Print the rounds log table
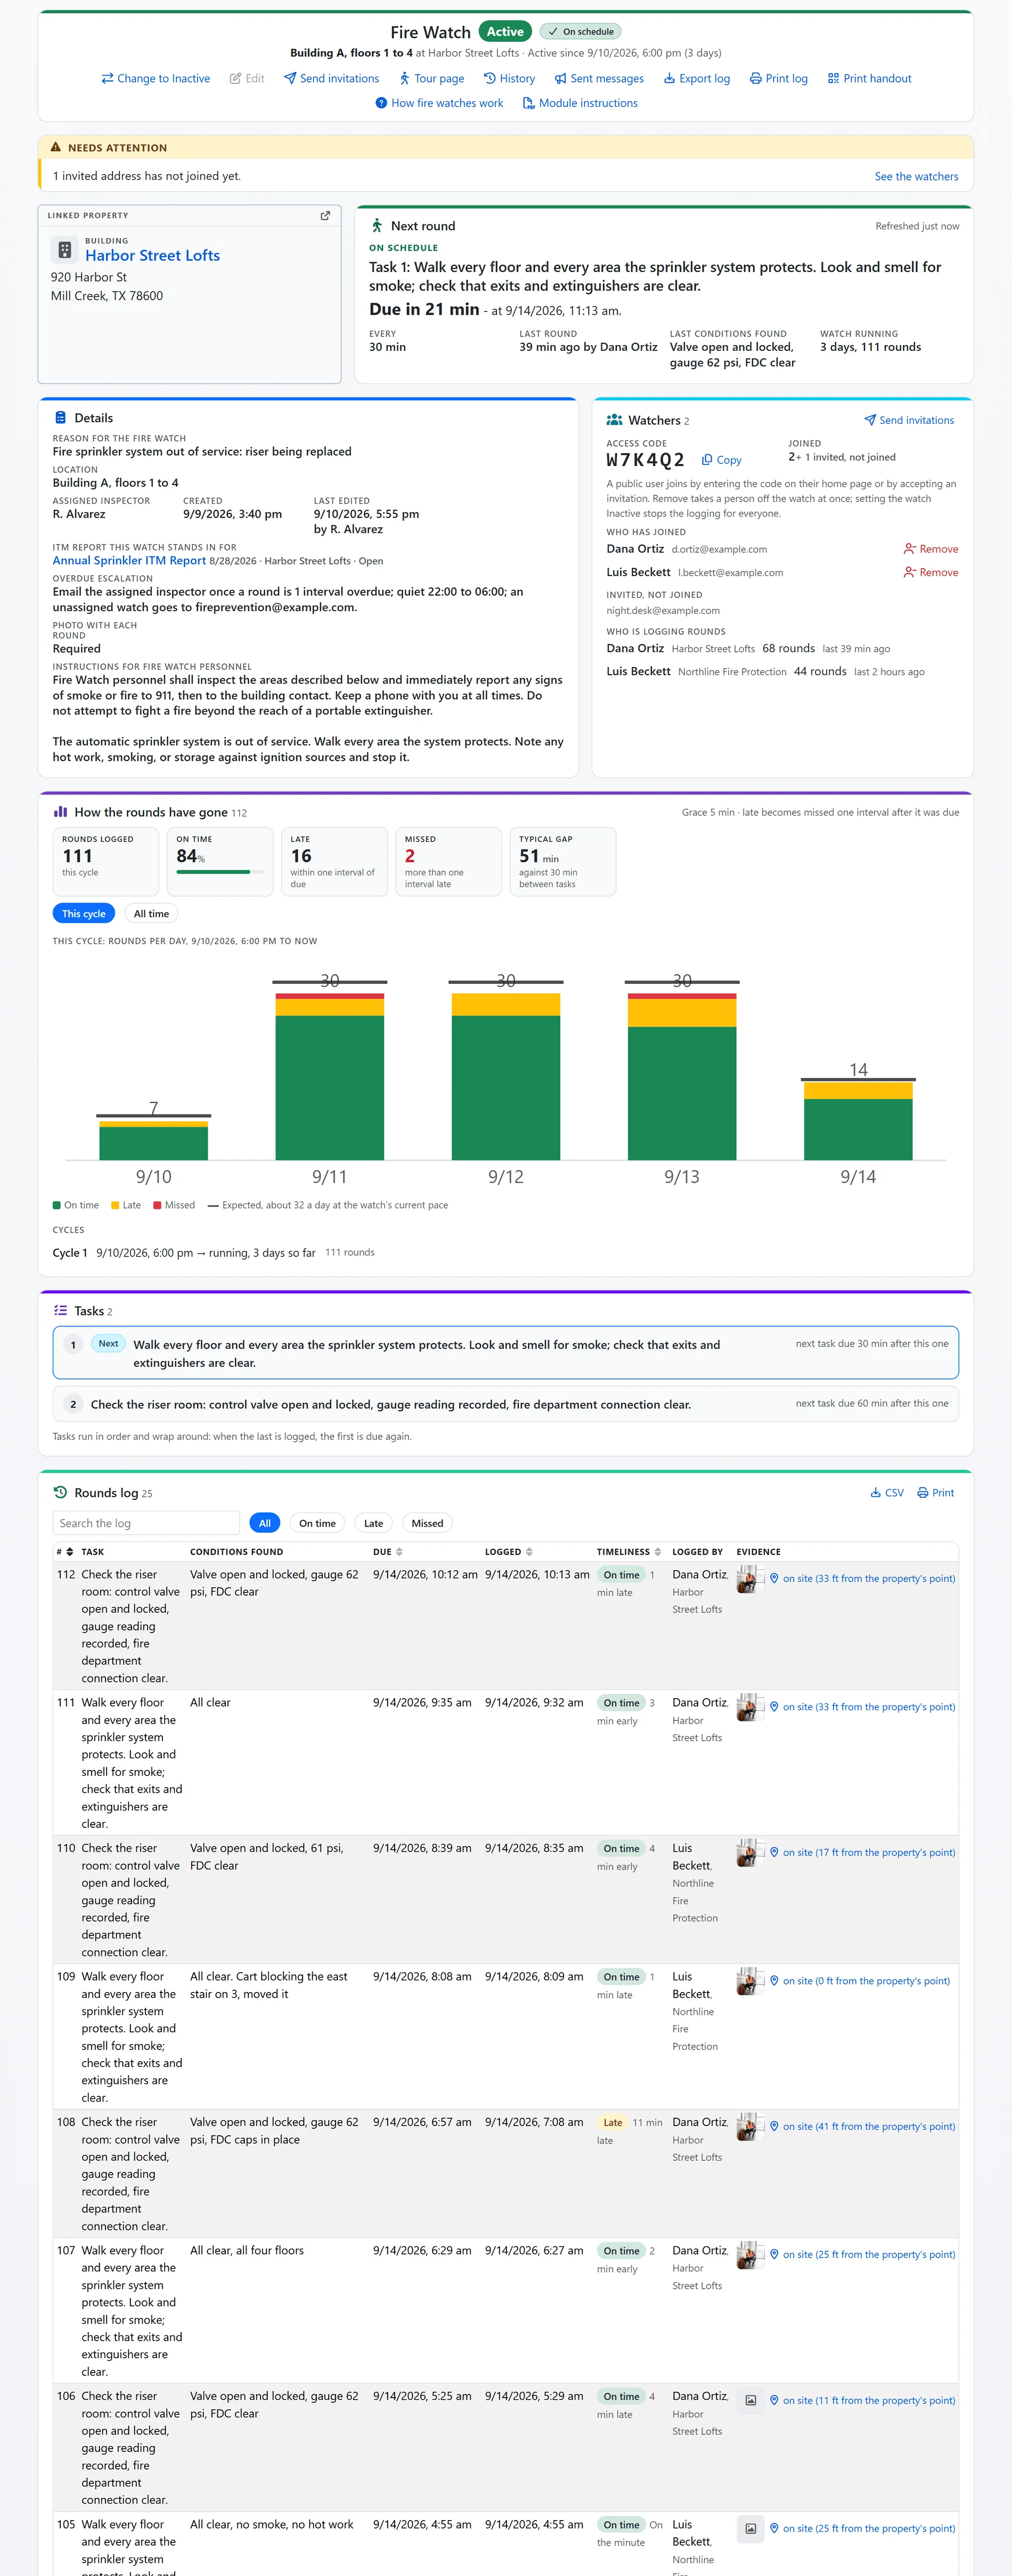The height and width of the screenshot is (2576, 1012). coord(936,1493)
